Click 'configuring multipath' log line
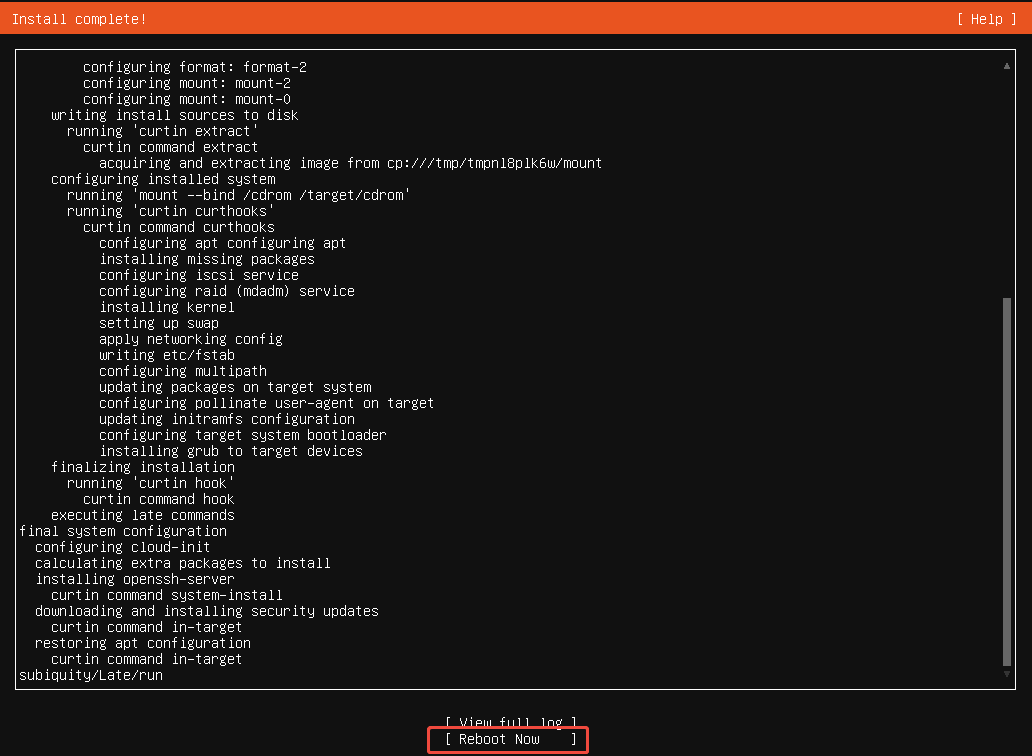This screenshot has height=756, width=1032. pyautogui.click(x=183, y=371)
